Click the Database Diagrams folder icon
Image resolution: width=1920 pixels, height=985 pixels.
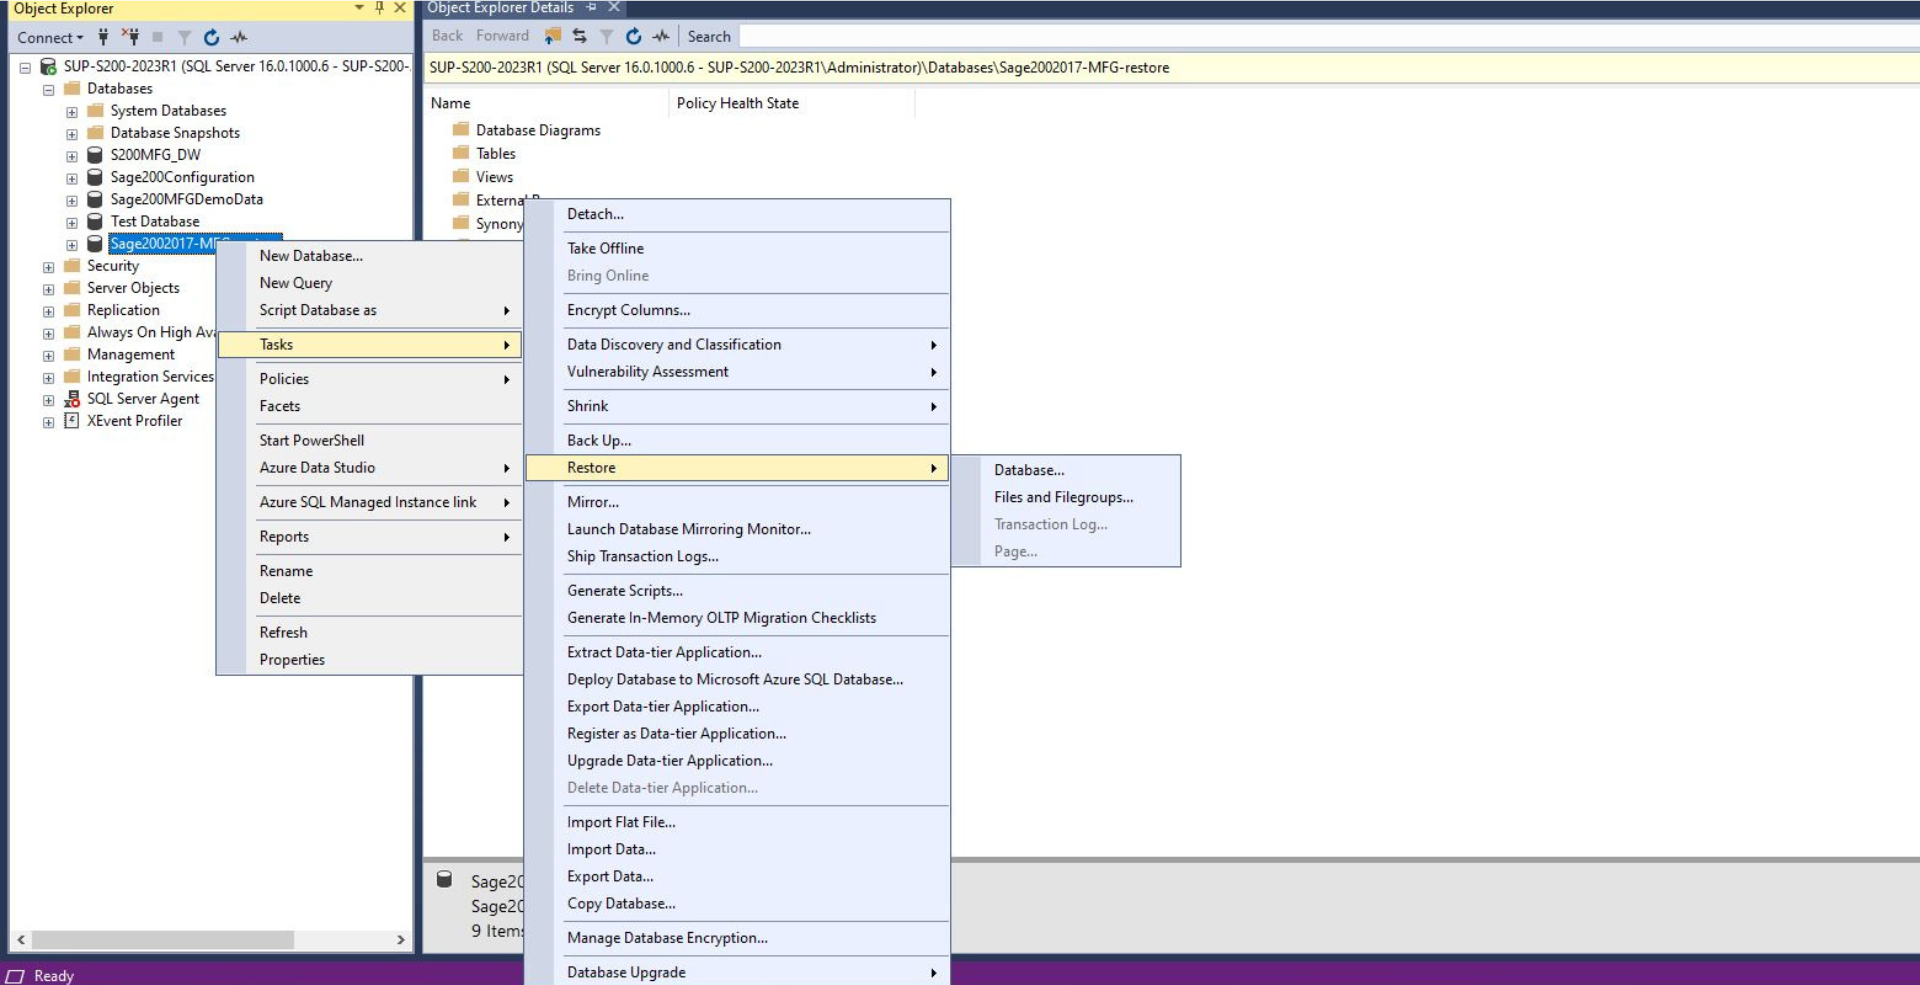pos(461,129)
